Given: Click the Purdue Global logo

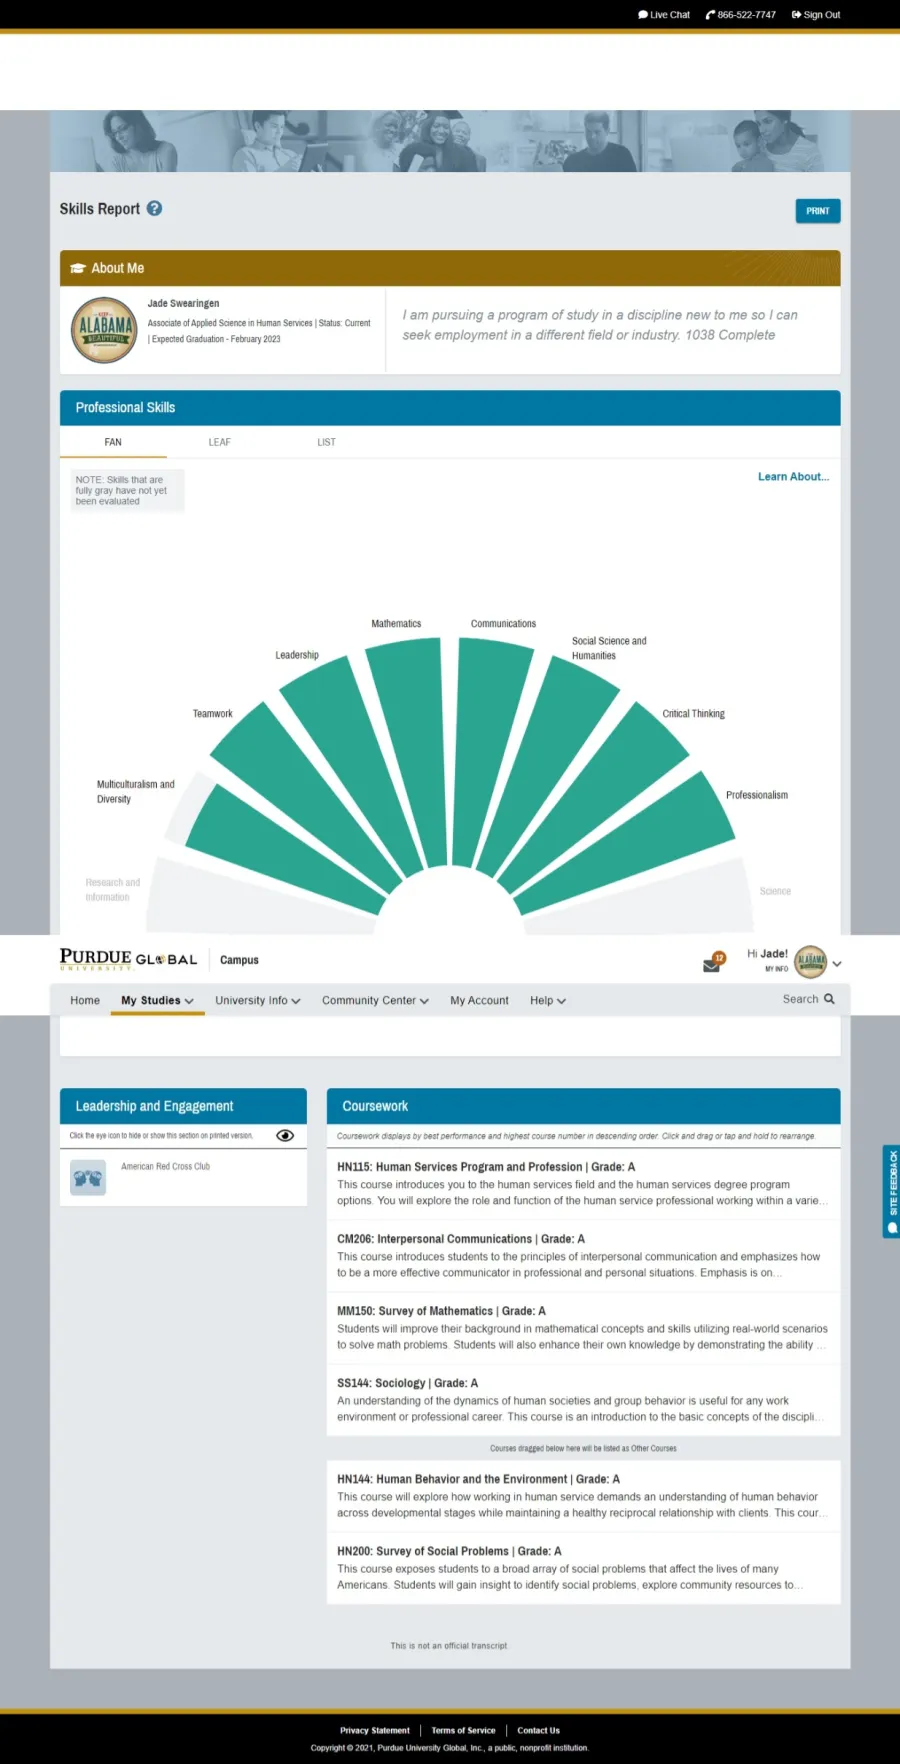Looking at the screenshot, I should click(128, 960).
